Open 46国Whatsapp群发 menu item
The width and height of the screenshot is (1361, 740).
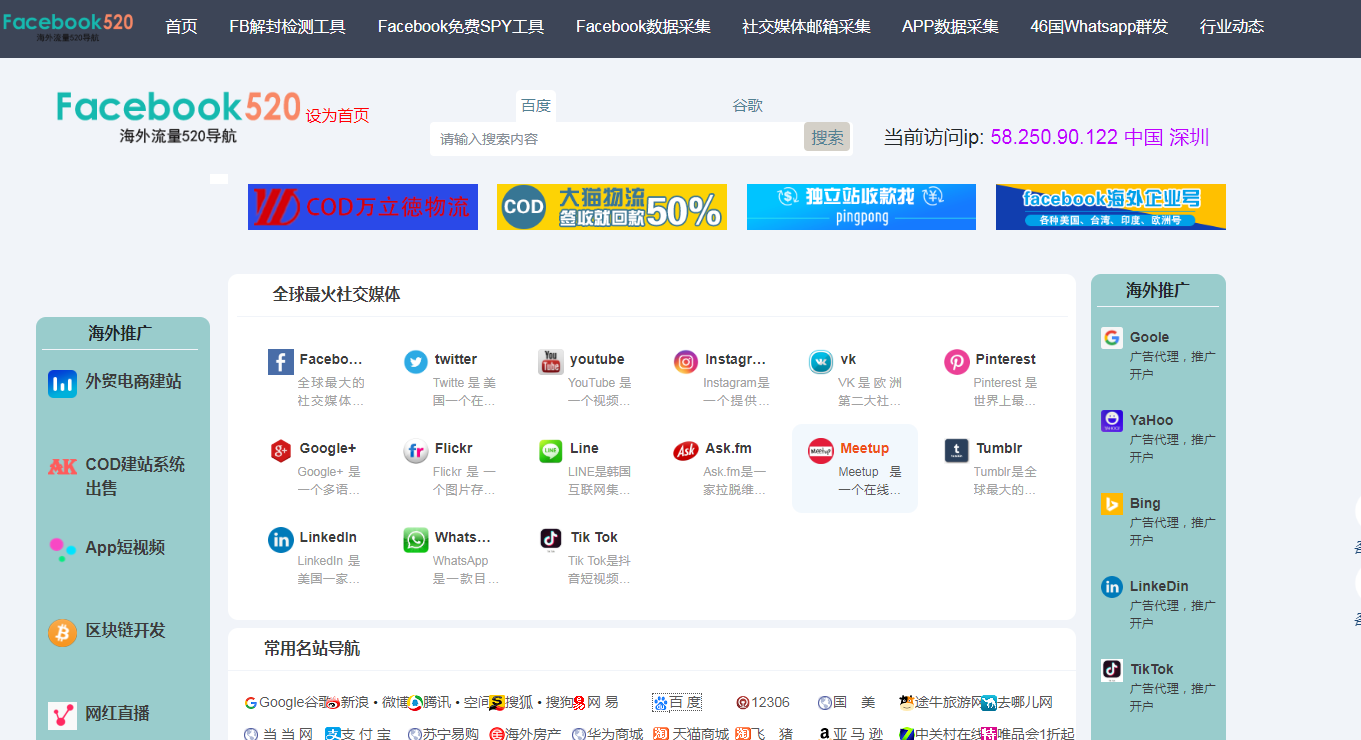(1099, 27)
